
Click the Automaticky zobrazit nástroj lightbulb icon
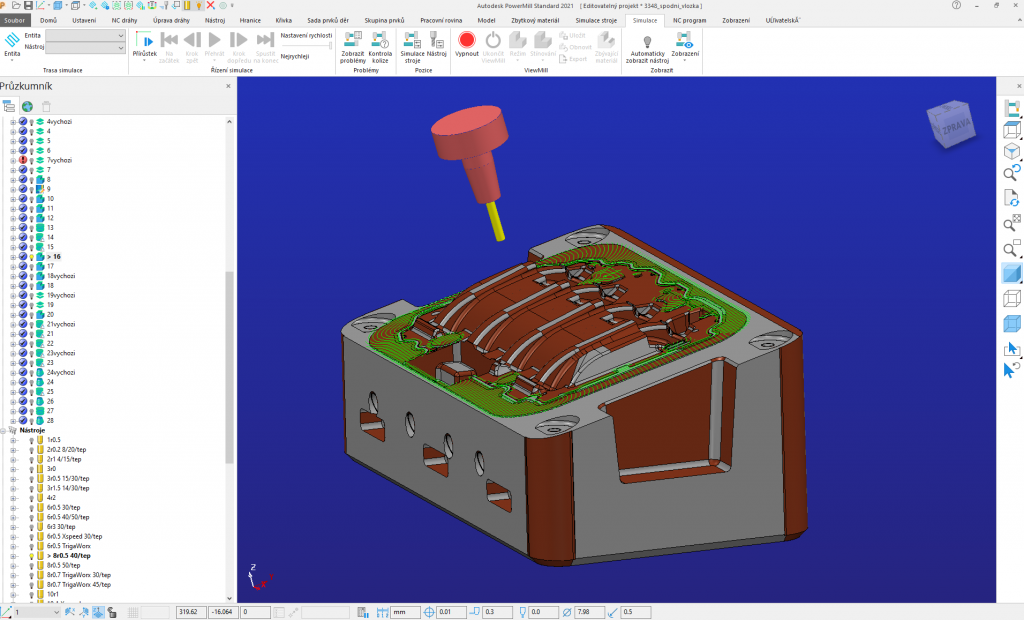647,42
